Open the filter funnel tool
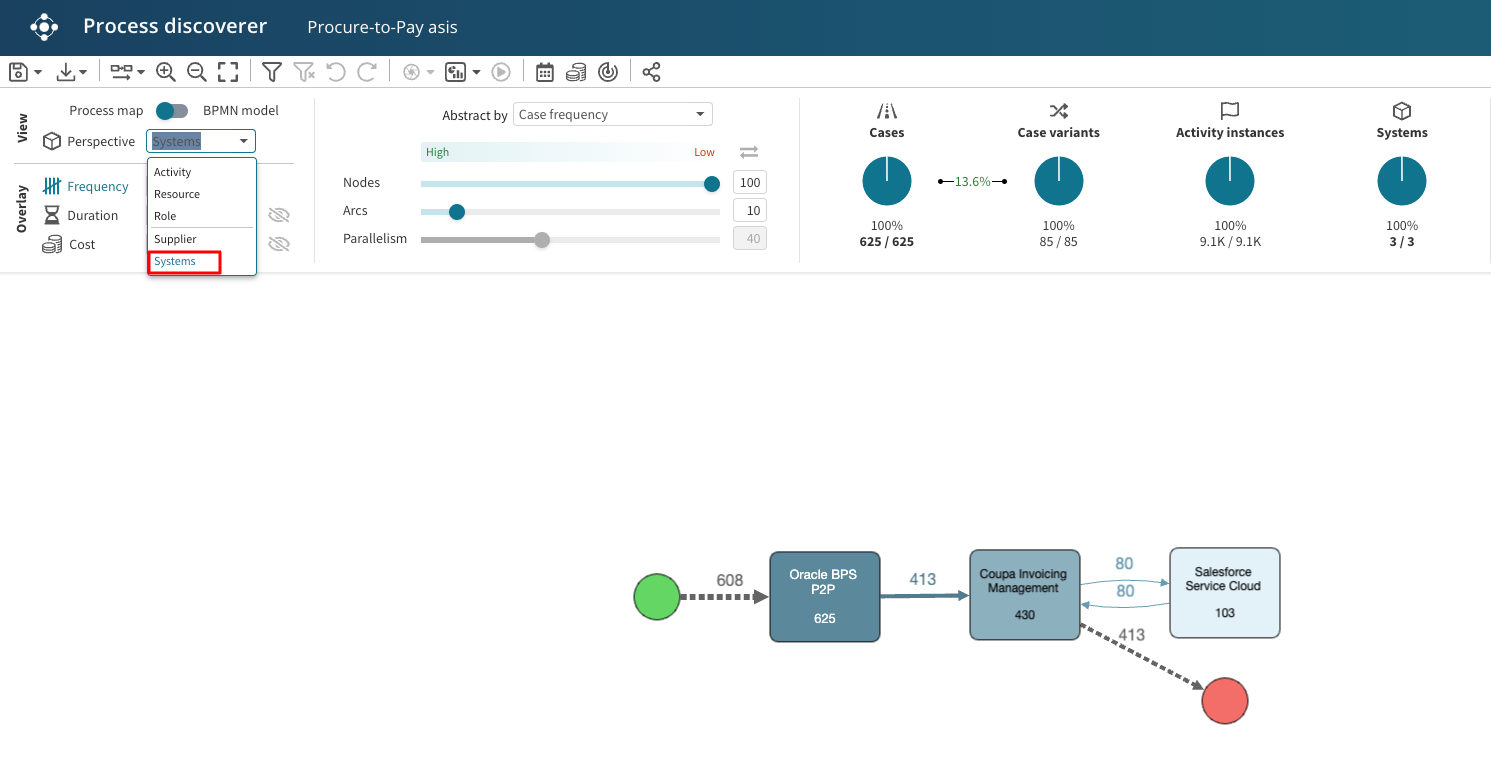Viewport: 1491px width, 772px height. click(271, 72)
